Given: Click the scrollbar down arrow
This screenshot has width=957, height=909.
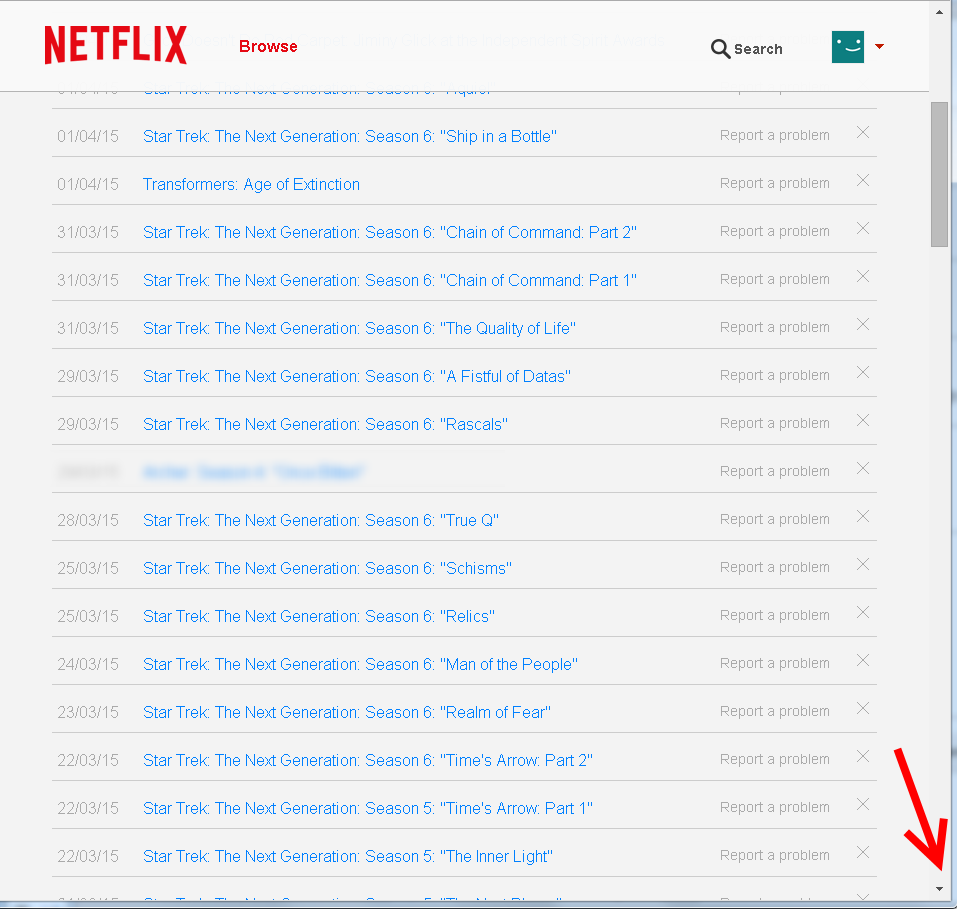Looking at the screenshot, I should 939,889.
